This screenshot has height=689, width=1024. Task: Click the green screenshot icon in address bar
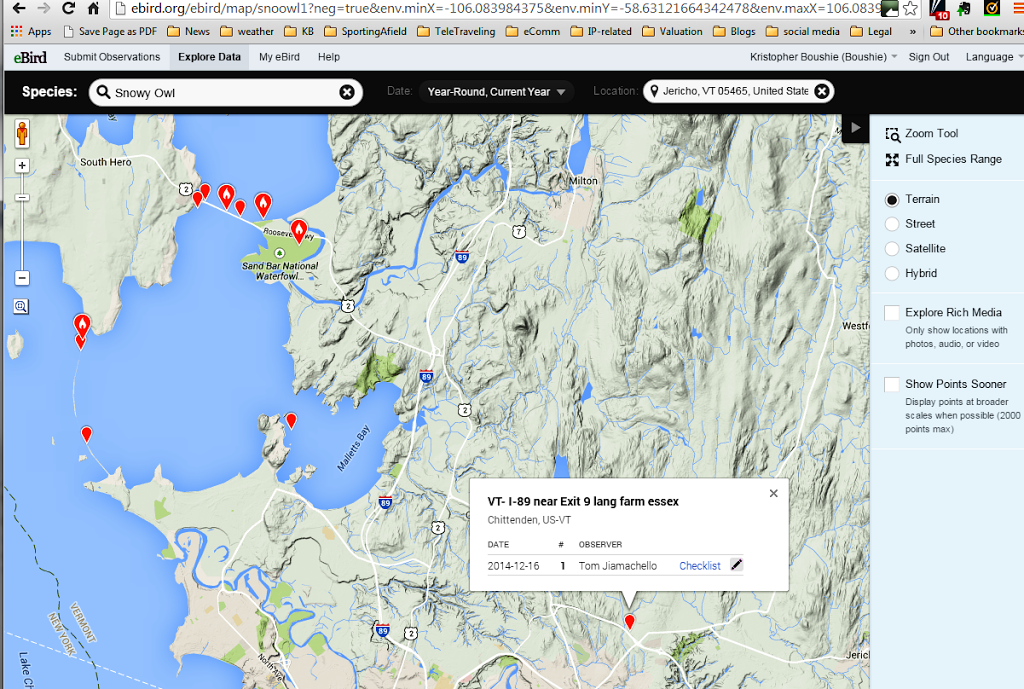tap(889, 8)
